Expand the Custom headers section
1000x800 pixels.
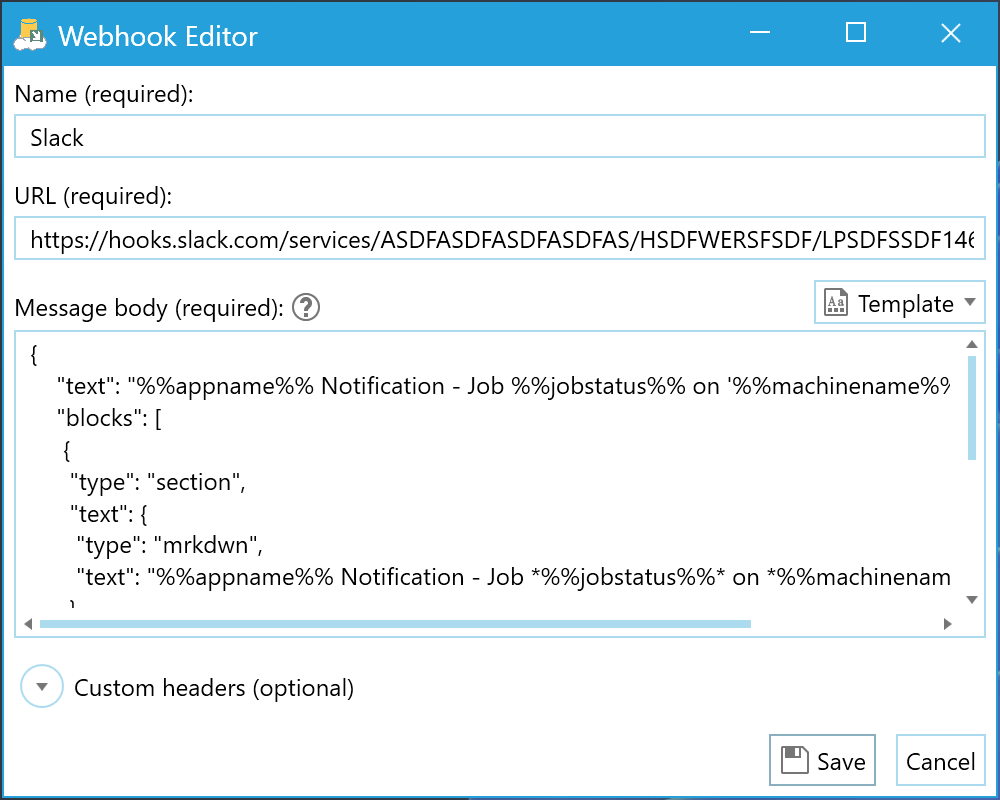coord(42,687)
